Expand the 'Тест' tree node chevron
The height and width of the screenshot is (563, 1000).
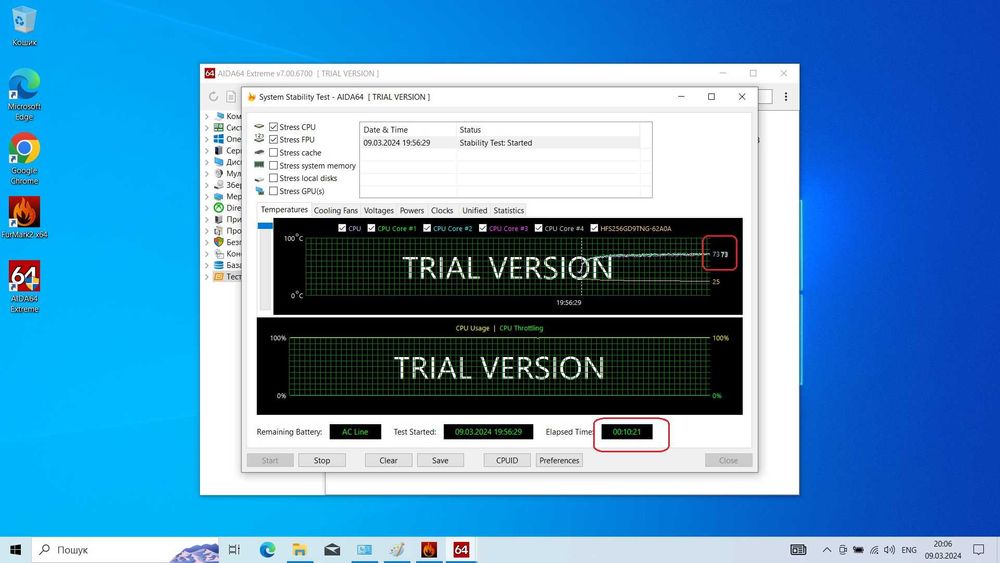coord(207,277)
